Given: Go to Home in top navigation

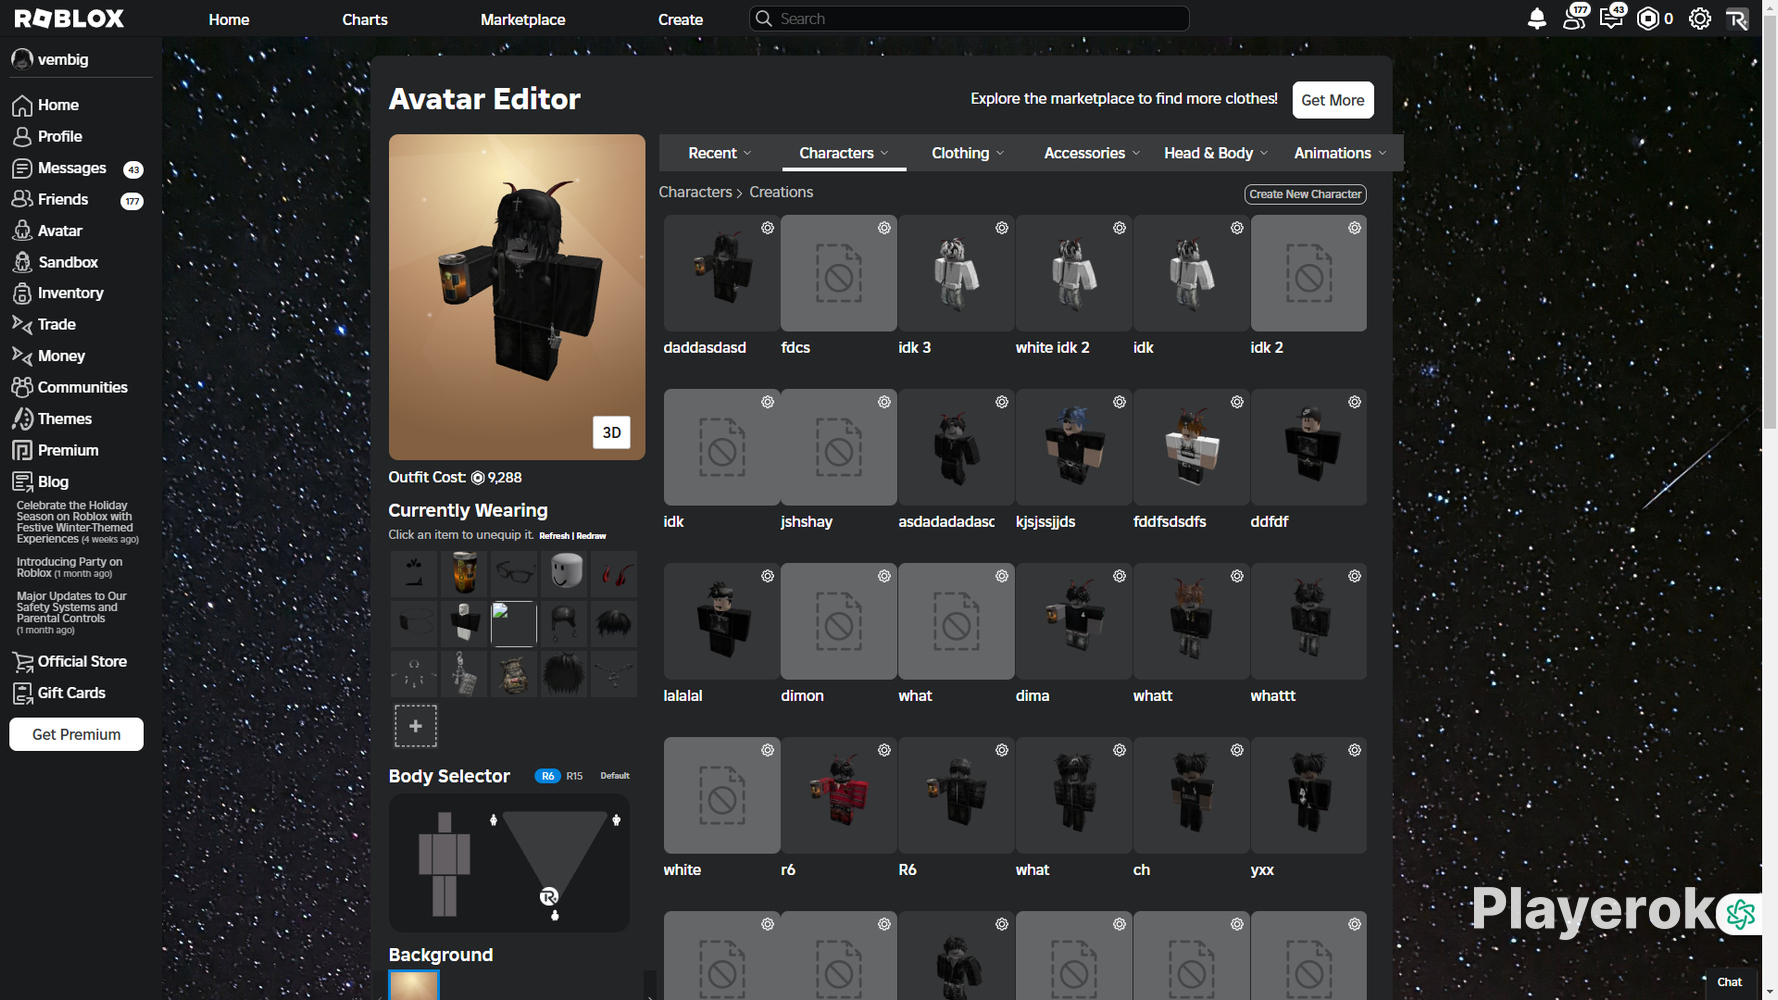Looking at the screenshot, I should (x=229, y=19).
